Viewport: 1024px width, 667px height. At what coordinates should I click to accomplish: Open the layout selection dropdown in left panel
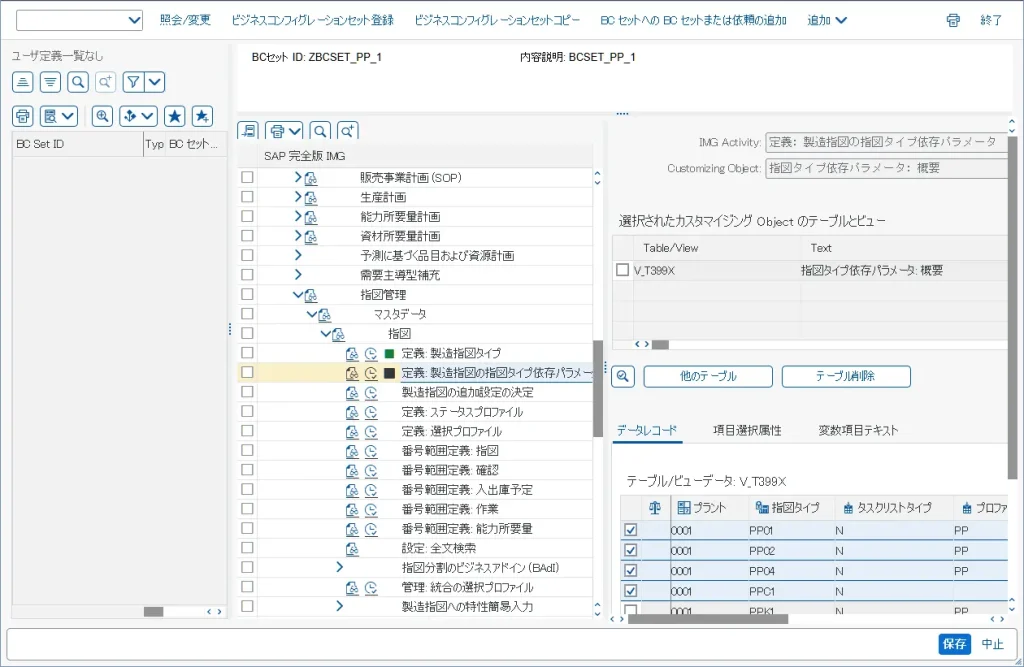coord(59,116)
